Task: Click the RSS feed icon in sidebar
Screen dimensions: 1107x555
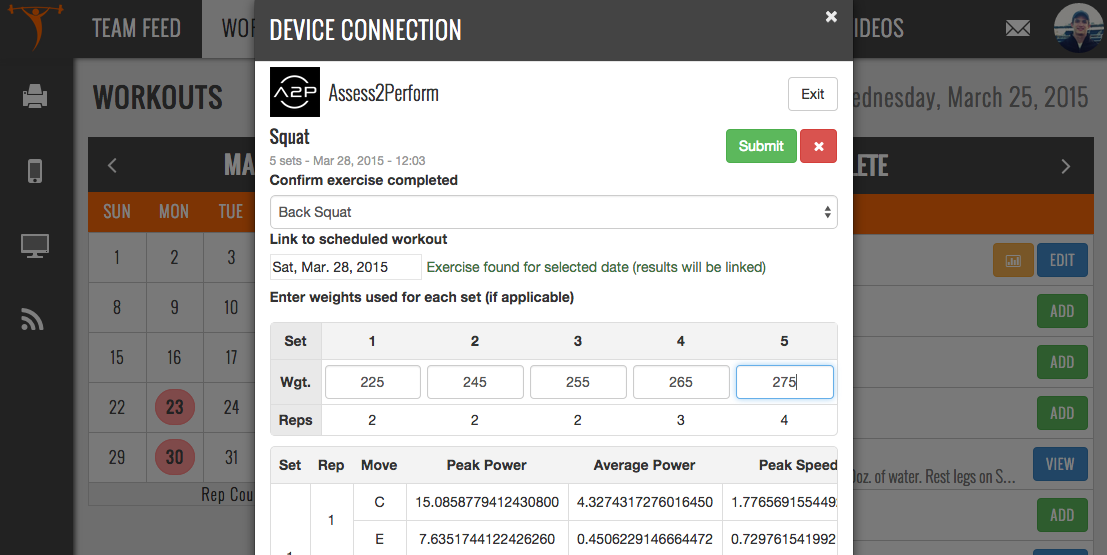Action: coord(36,319)
